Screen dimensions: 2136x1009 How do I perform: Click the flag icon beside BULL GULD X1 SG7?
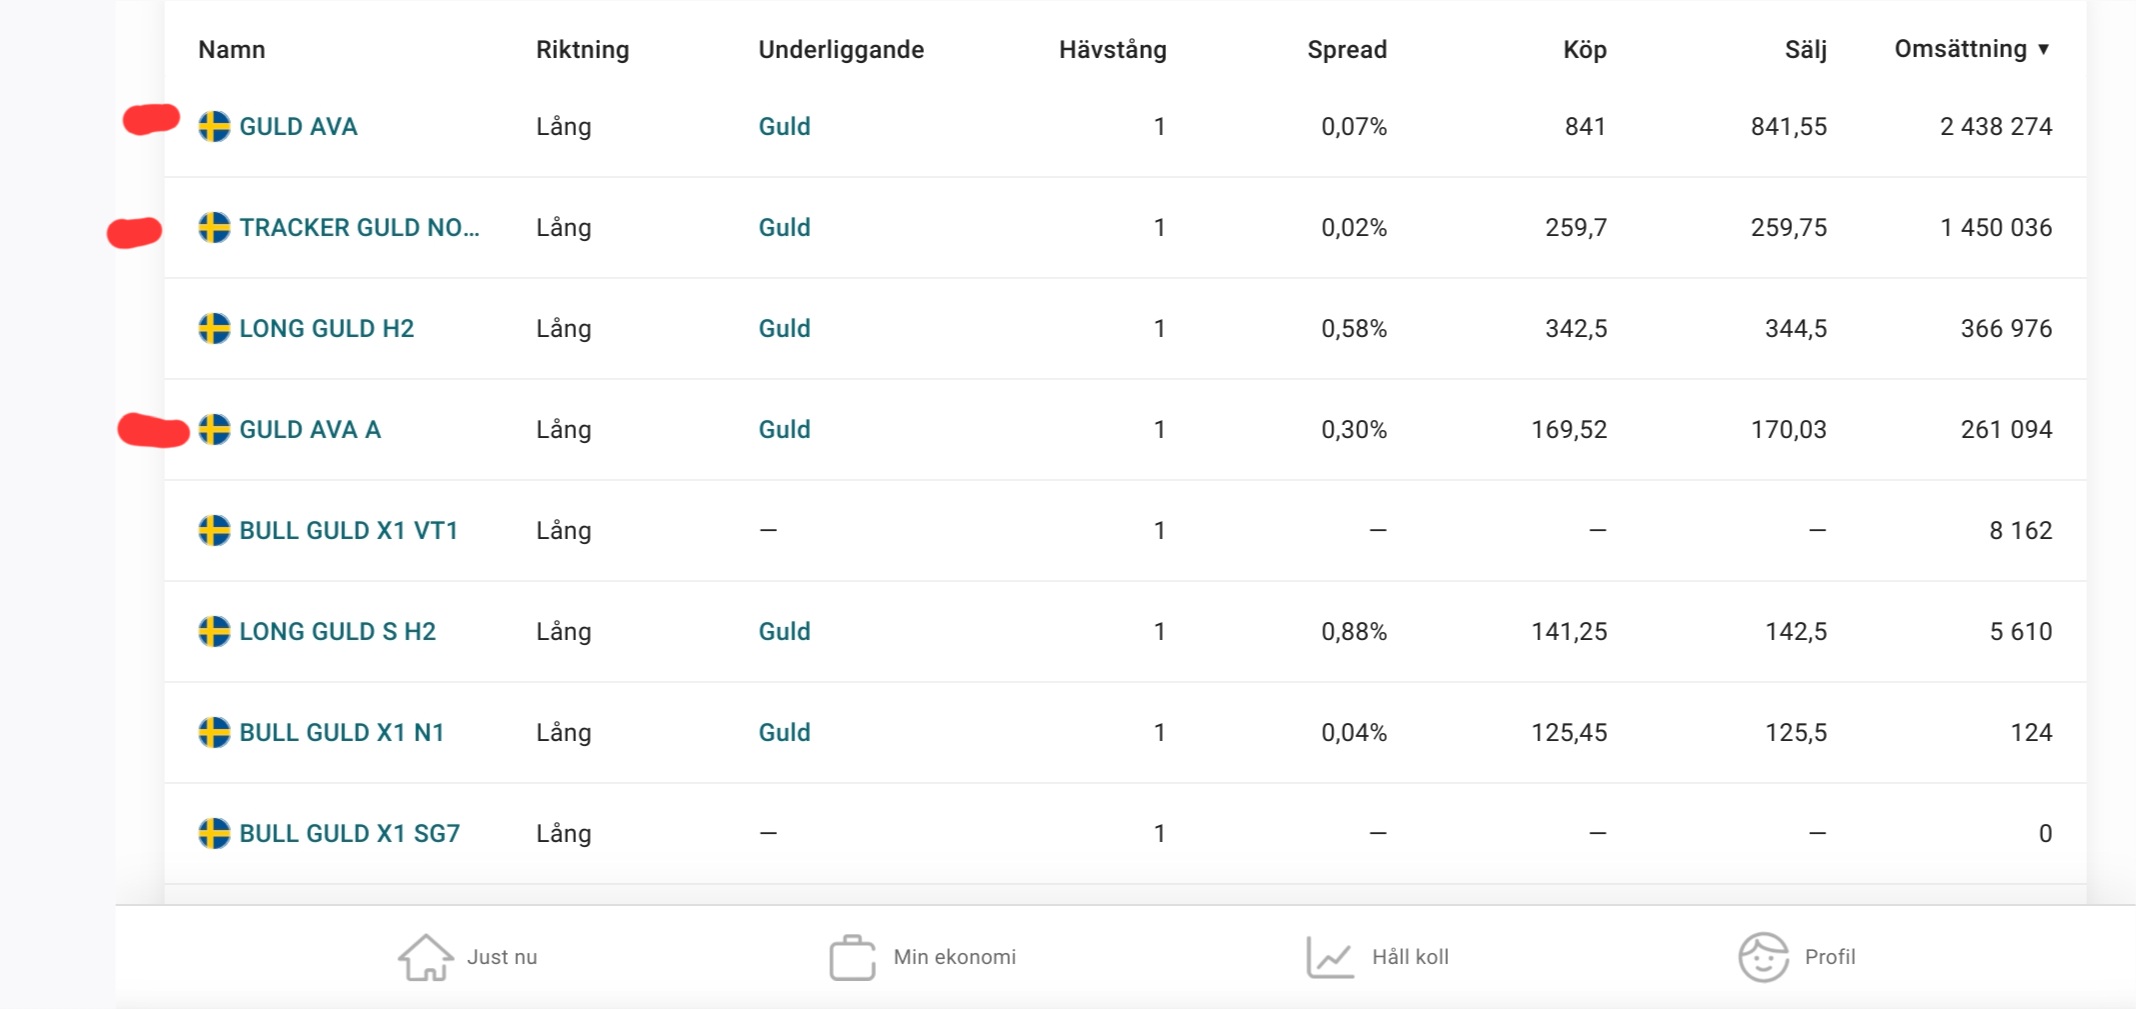[214, 834]
